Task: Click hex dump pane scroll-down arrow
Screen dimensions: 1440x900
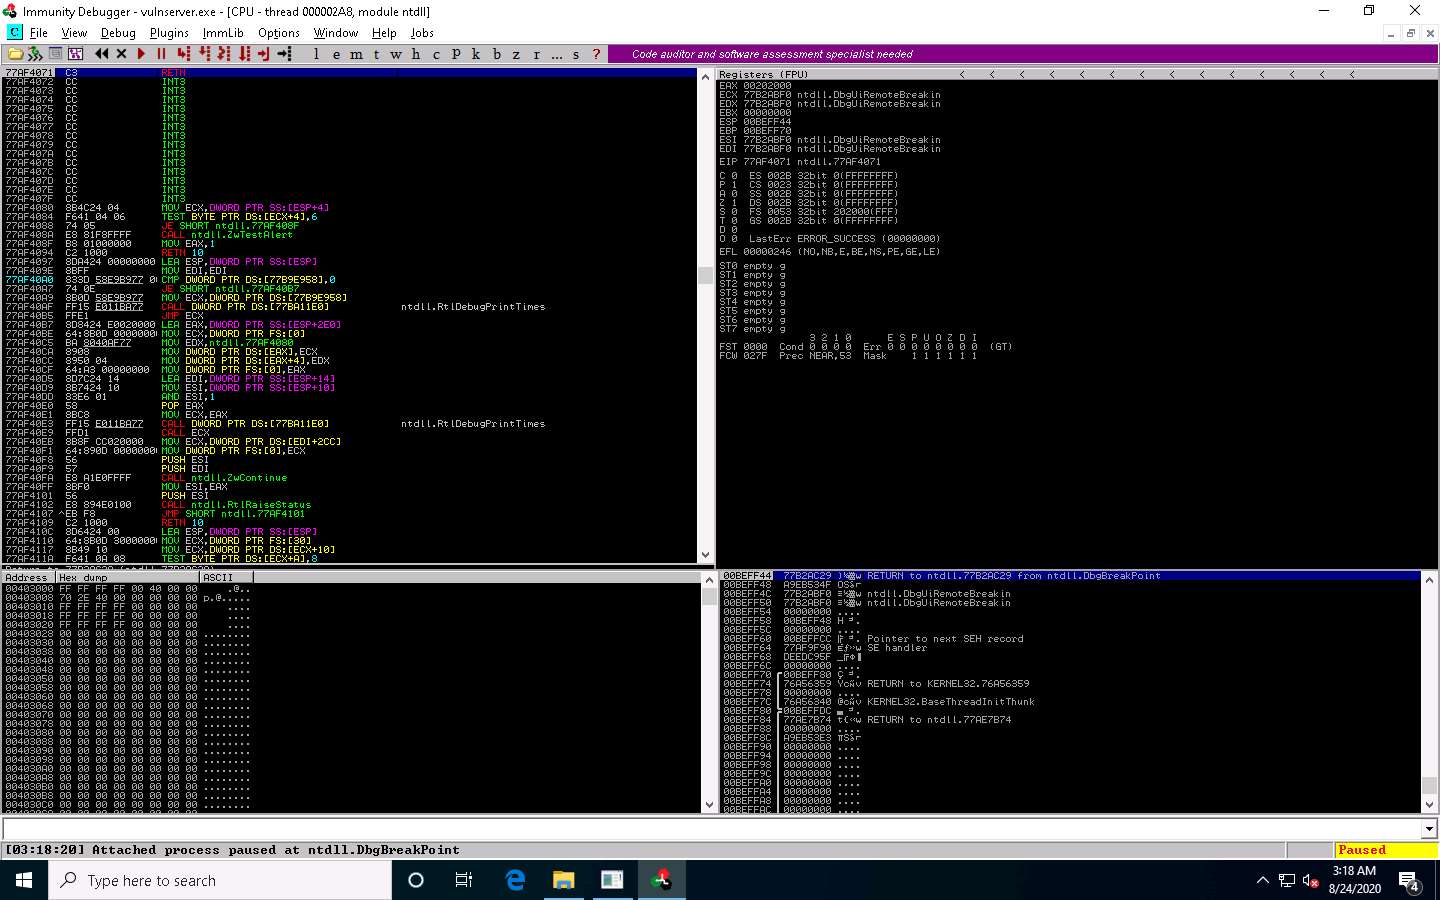Action: coord(709,805)
